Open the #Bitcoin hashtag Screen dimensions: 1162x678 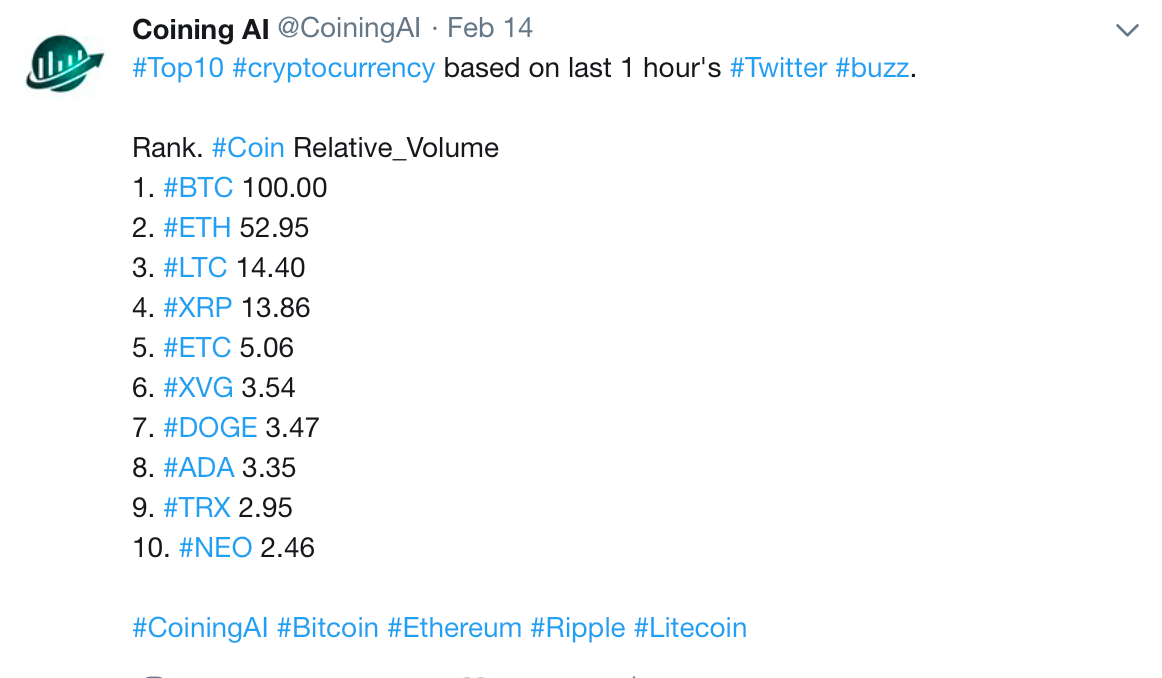[328, 628]
